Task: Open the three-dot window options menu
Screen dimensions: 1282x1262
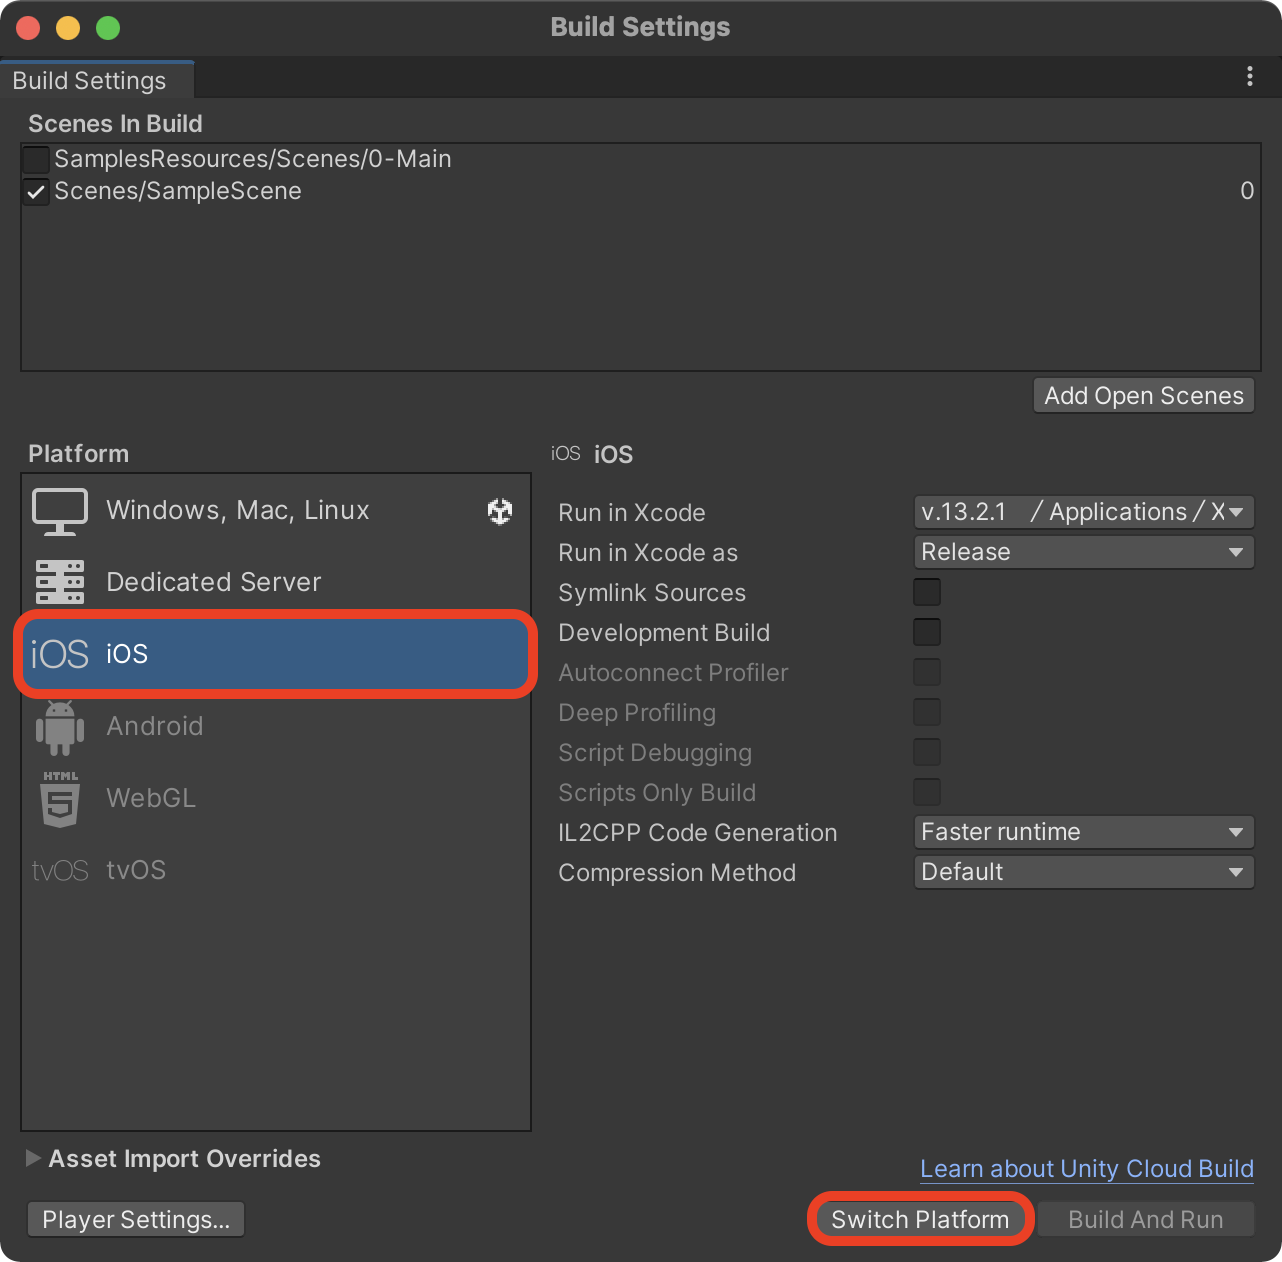Action: tap(1250, 77)
